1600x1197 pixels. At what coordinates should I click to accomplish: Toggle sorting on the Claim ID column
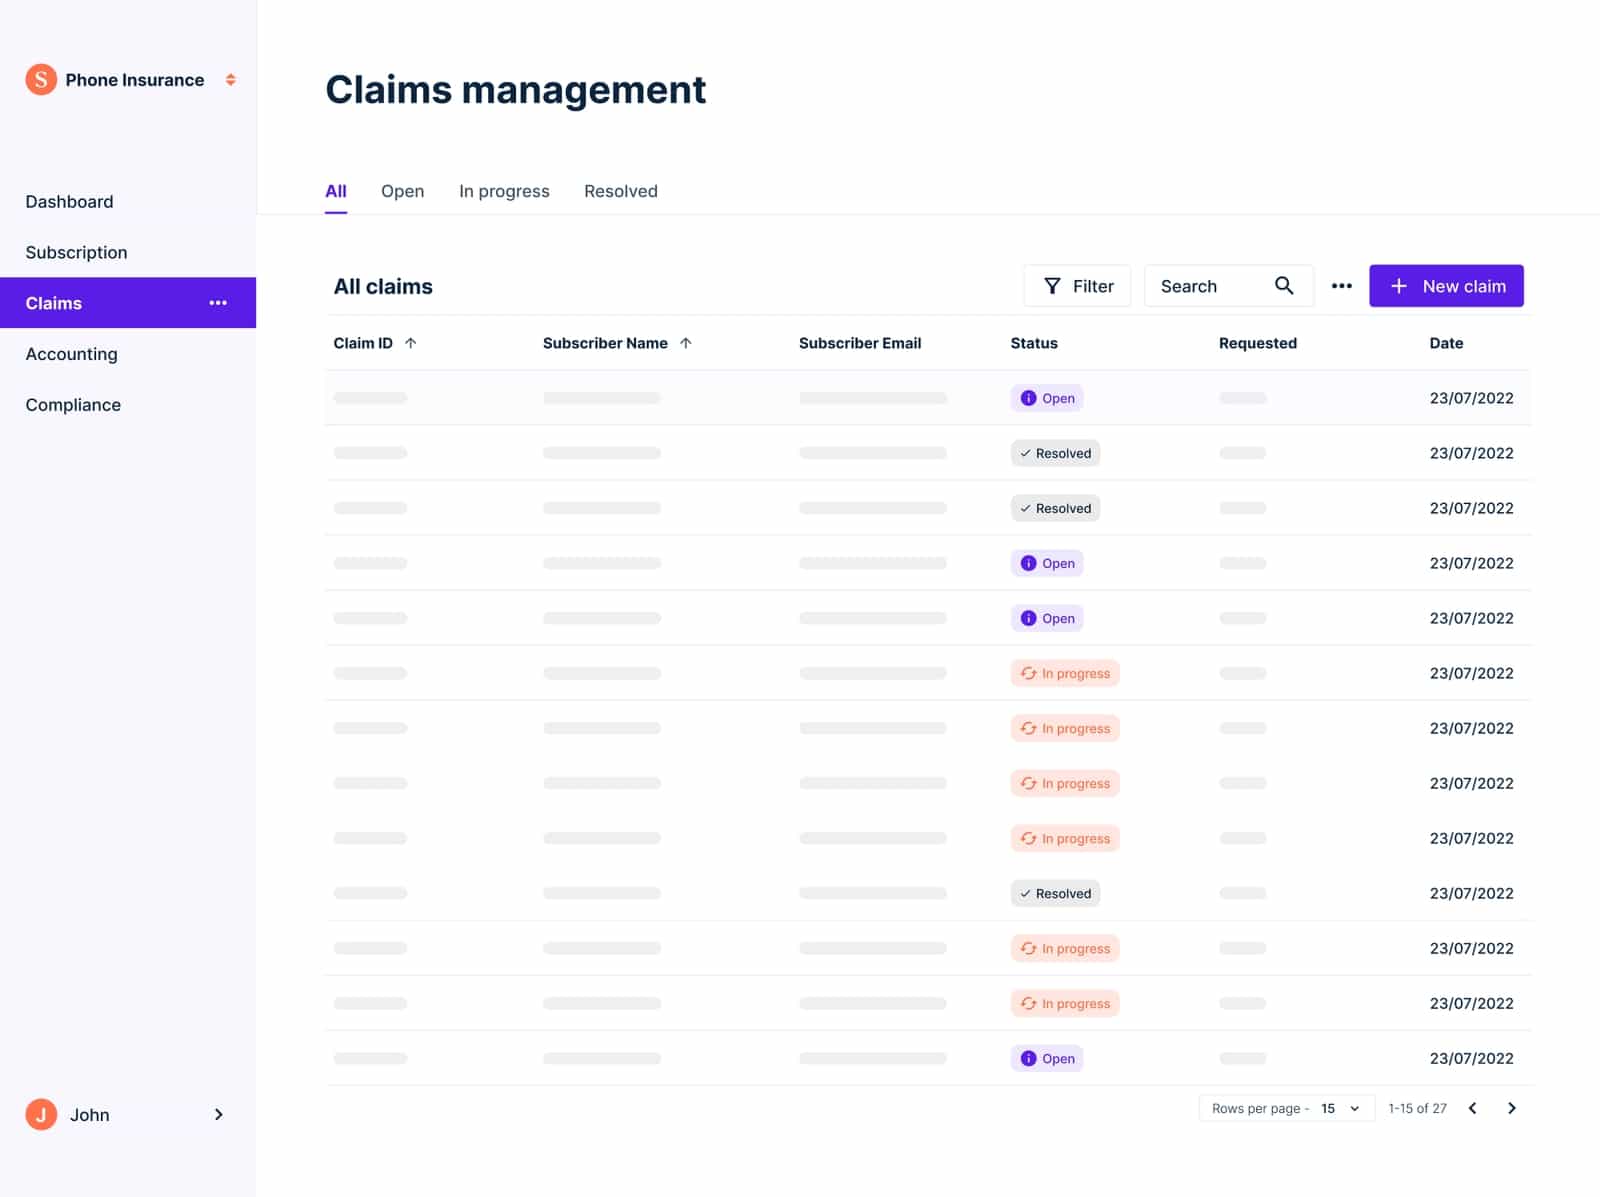coord(411,342)
